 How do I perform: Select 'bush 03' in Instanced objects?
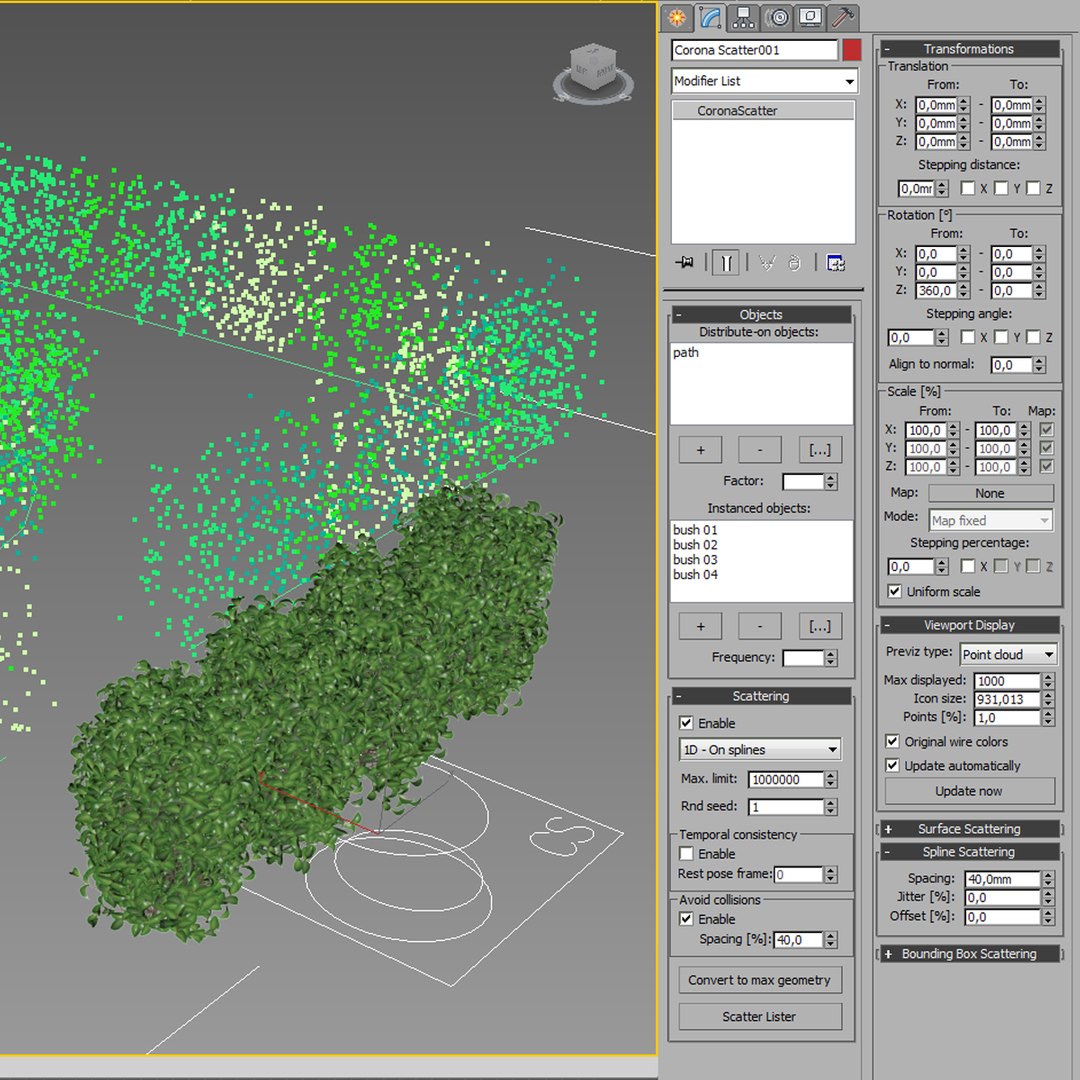coord(695,560)
